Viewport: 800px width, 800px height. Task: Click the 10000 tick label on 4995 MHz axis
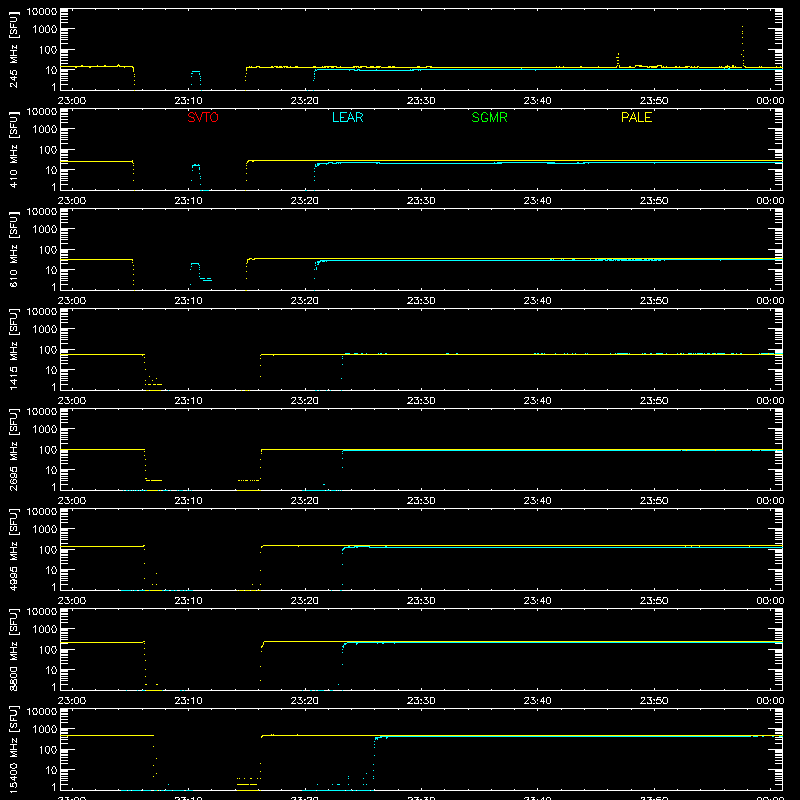tap(42, 512)
